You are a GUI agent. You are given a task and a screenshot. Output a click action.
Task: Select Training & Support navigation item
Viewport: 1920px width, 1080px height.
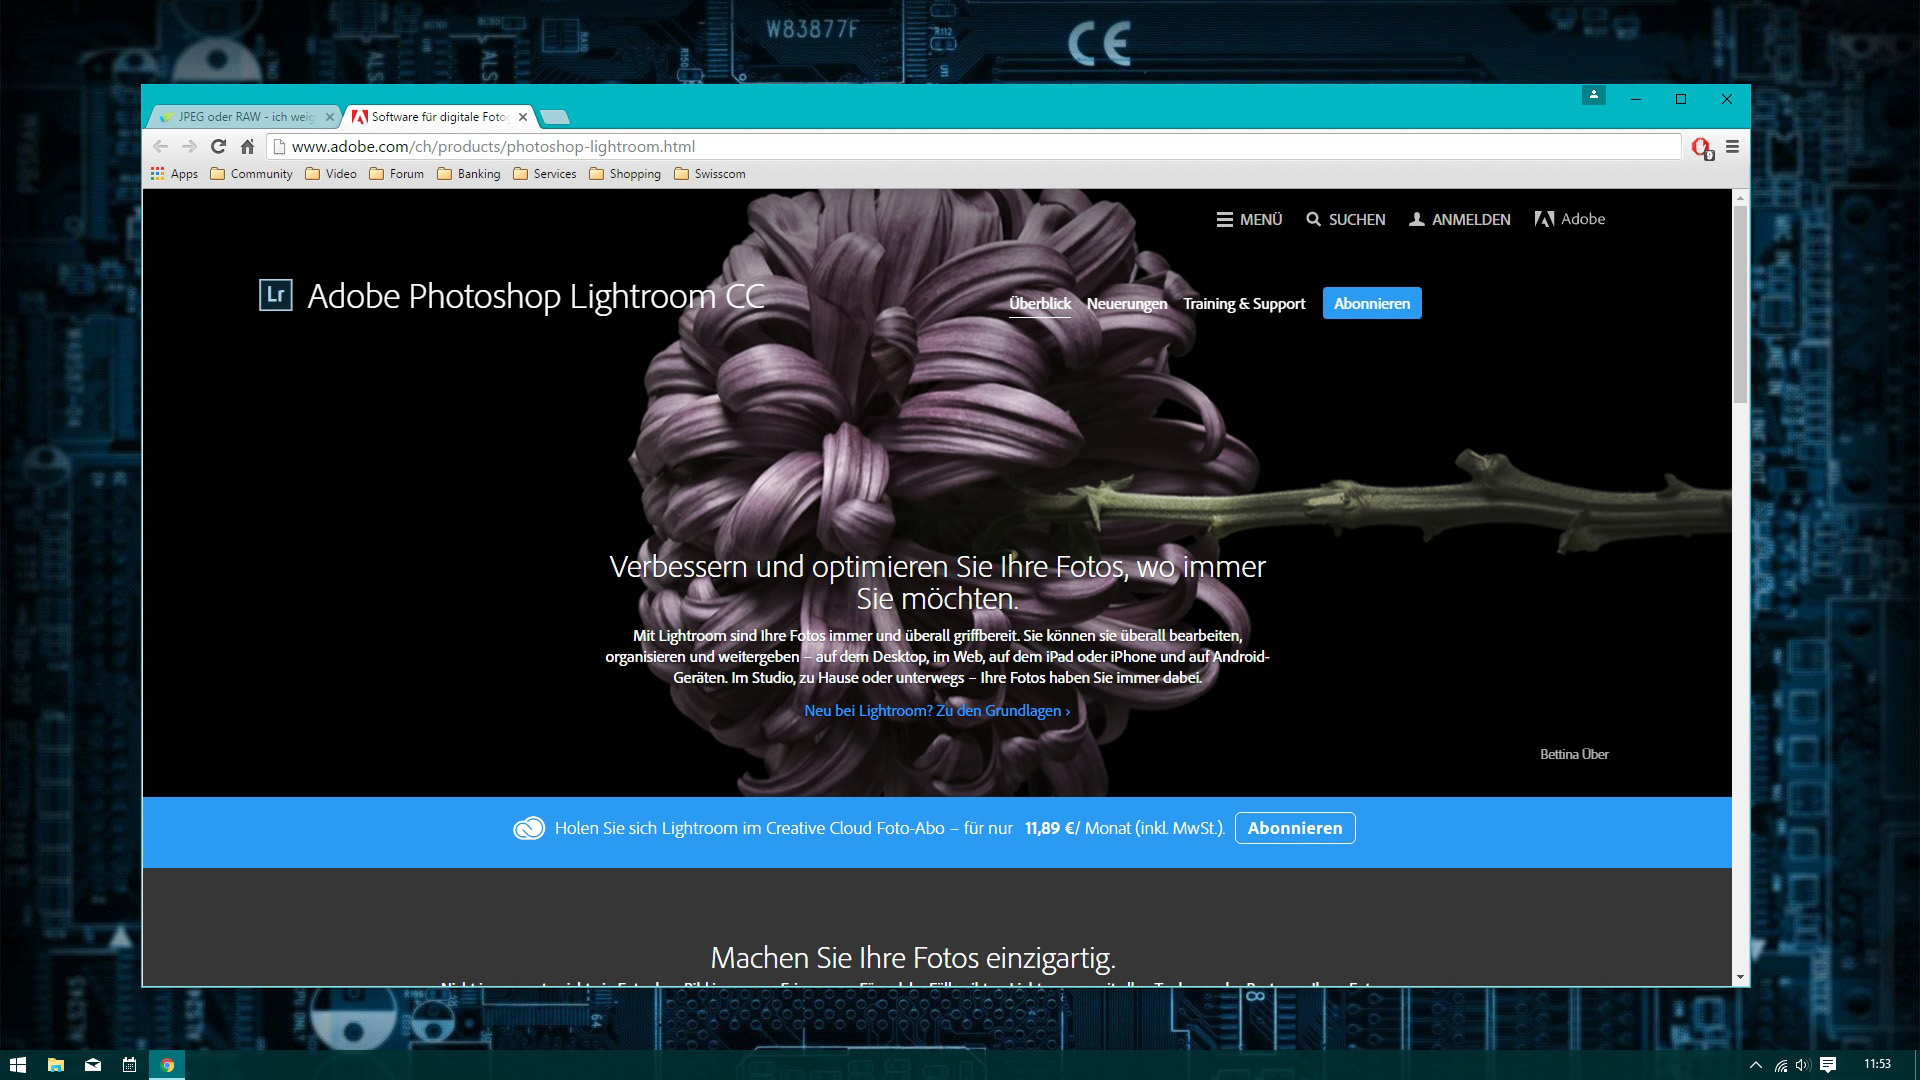click(1244, 303)
